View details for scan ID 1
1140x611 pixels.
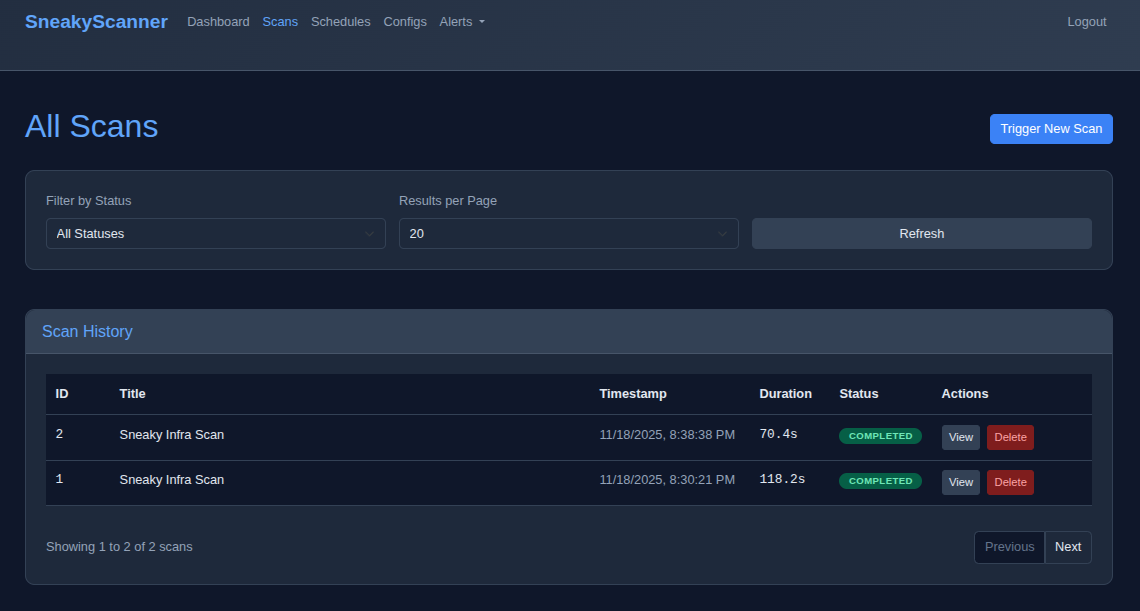click(960, 482)
